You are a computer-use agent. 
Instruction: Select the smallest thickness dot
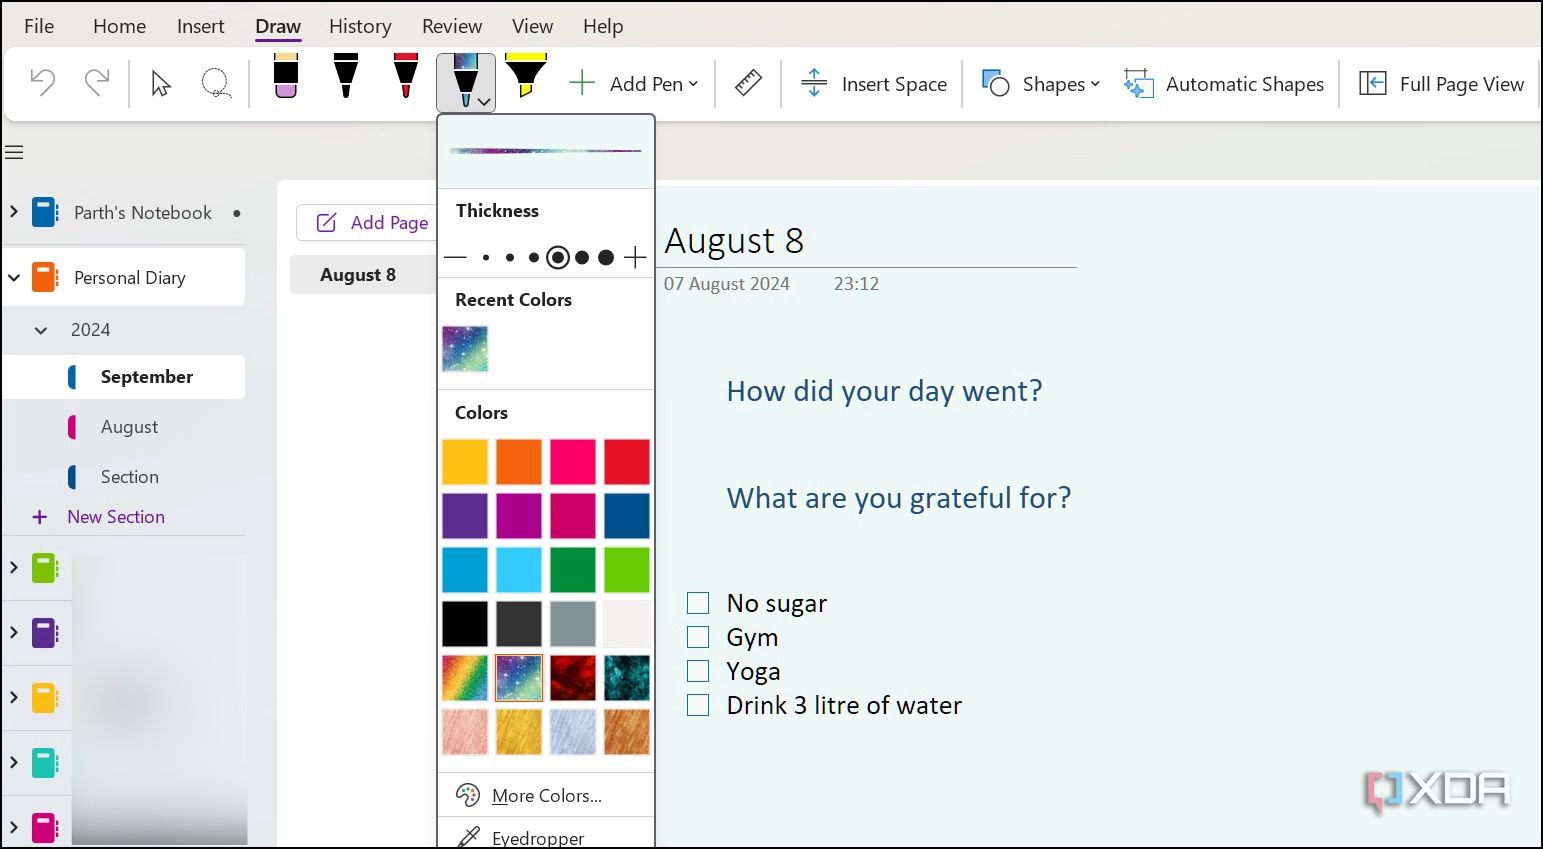pyautogui.click(x=486, y=258)
